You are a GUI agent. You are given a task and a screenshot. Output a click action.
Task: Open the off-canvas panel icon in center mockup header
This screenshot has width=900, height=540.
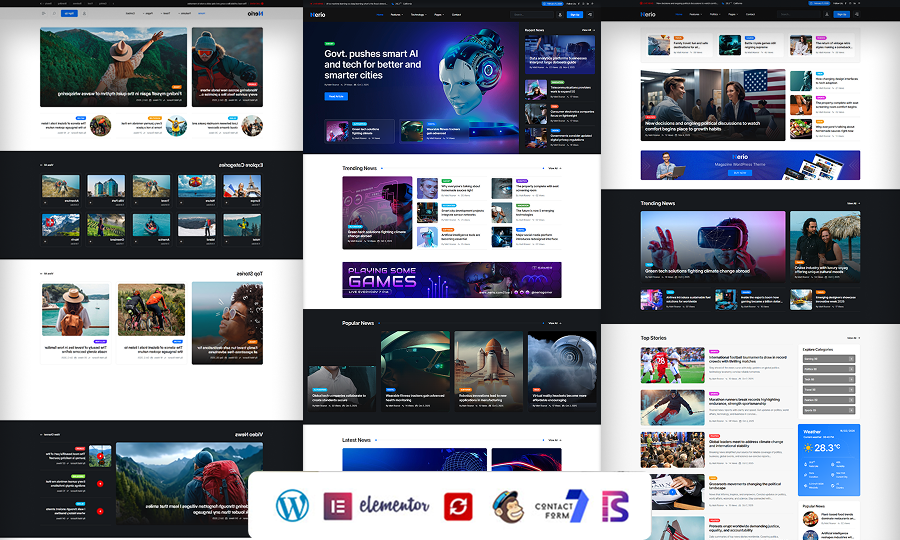(589, 15)
